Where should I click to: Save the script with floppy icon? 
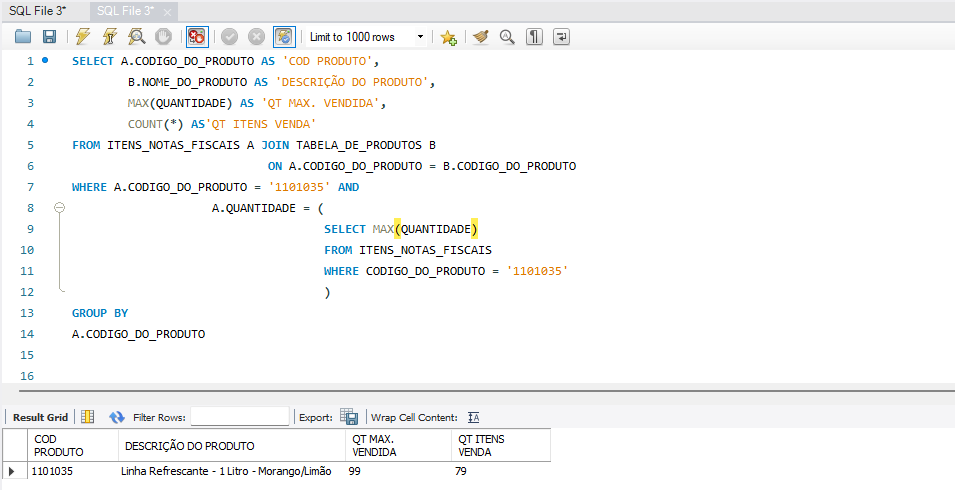pos(49,37)
